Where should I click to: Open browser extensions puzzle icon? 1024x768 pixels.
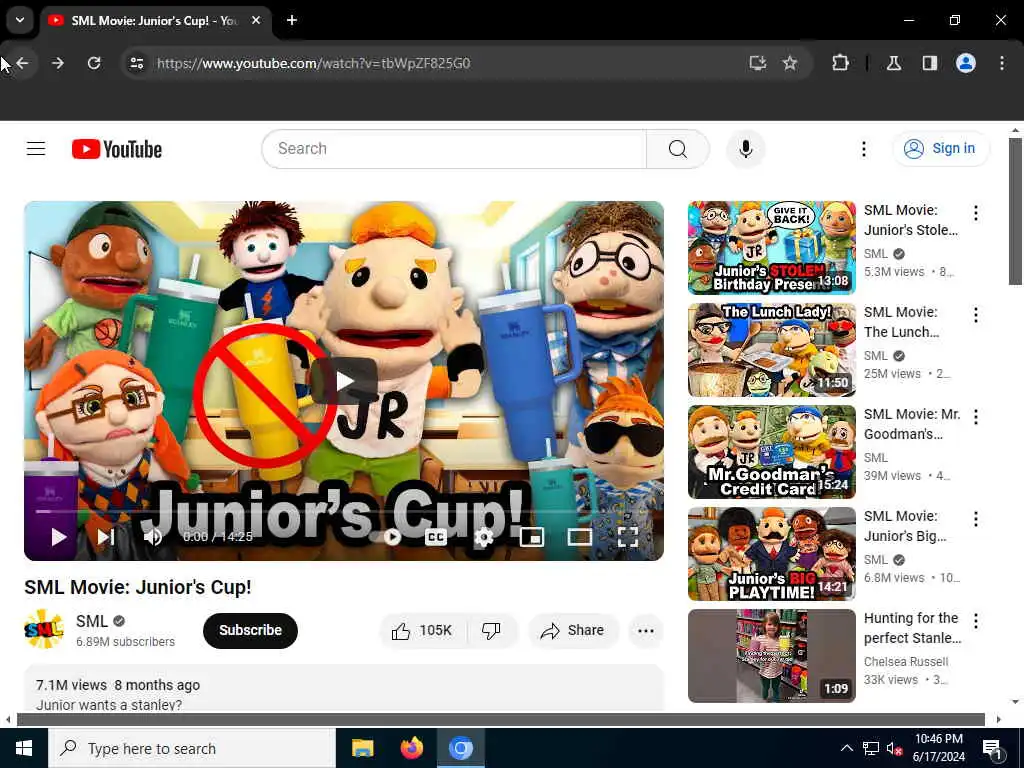[840, 63]
